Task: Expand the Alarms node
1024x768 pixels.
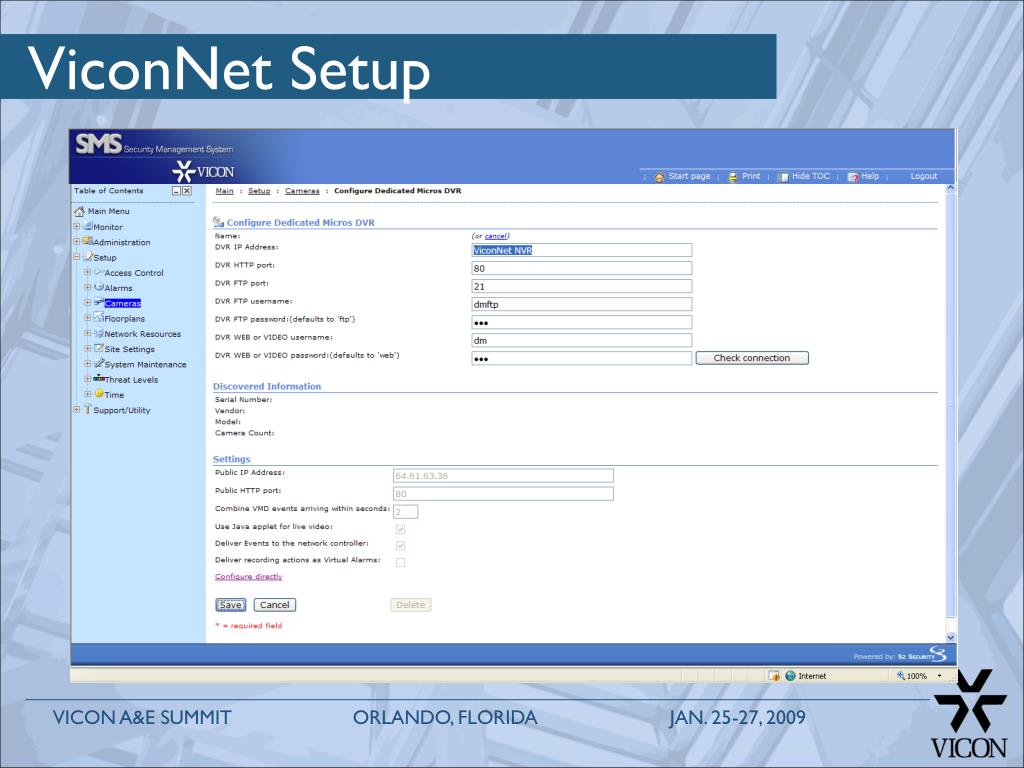Action: pos(88,287)
